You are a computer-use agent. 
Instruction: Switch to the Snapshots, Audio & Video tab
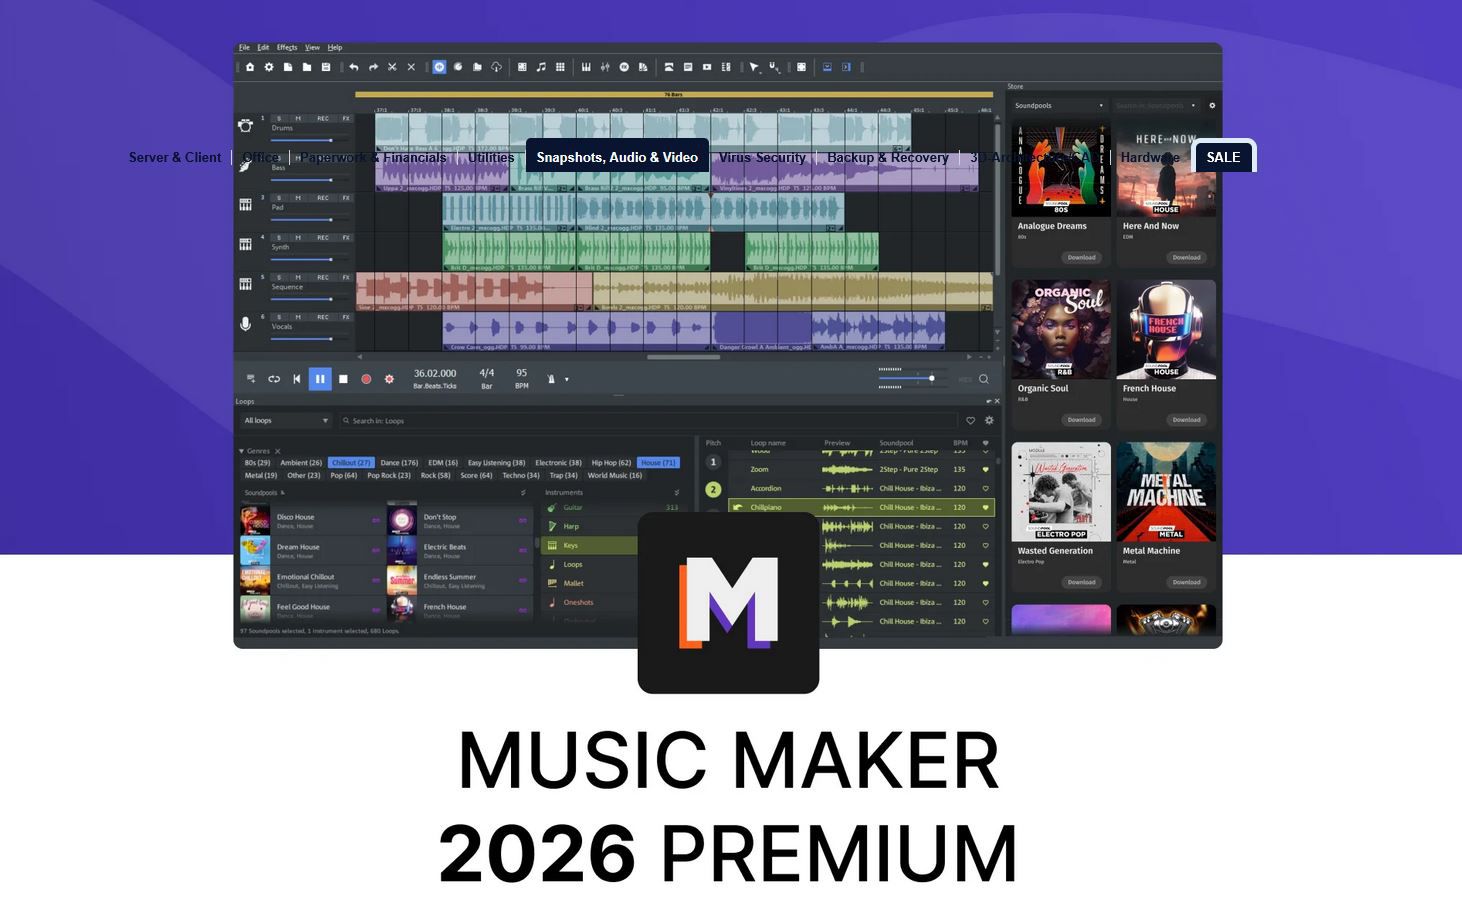616,157
